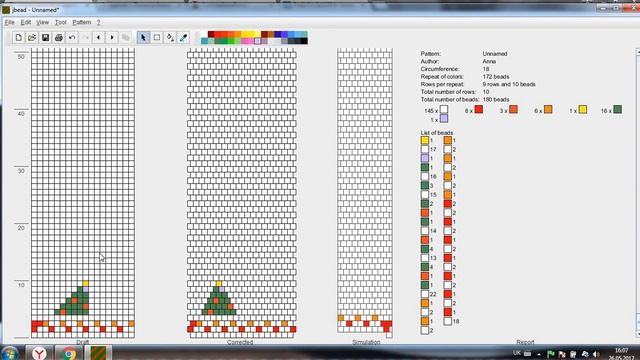Open the Windows Start button
Image resolution: width=640 pixels, height=360 pixels.
coord(9,353)
